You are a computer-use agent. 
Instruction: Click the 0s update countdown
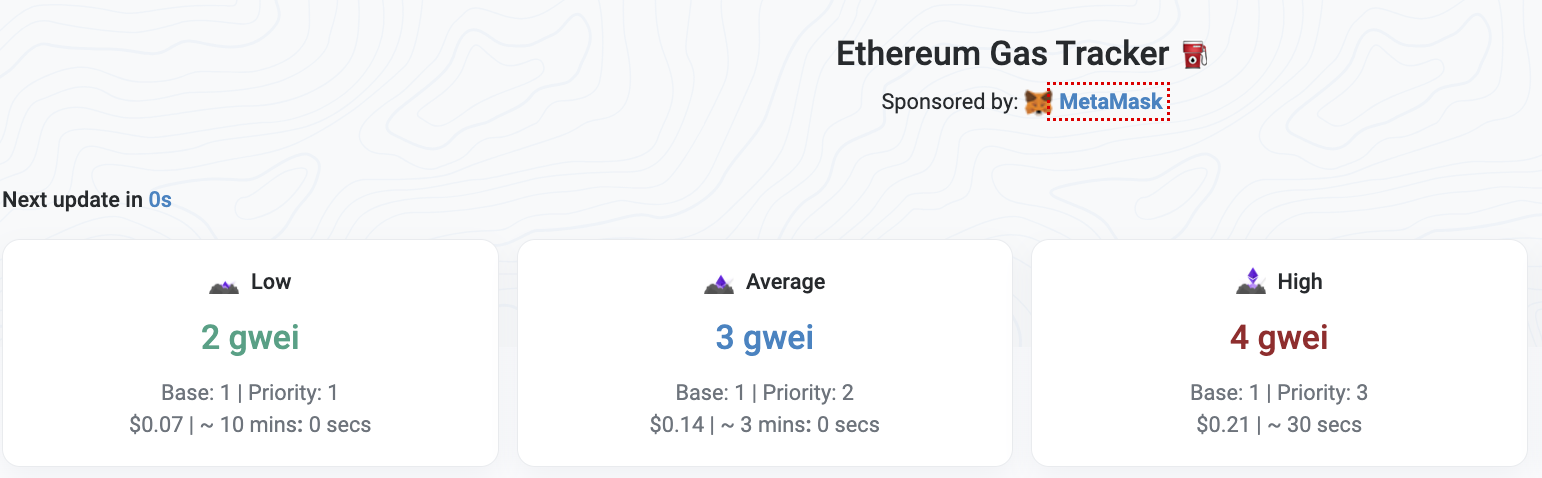tap(160, 200)
